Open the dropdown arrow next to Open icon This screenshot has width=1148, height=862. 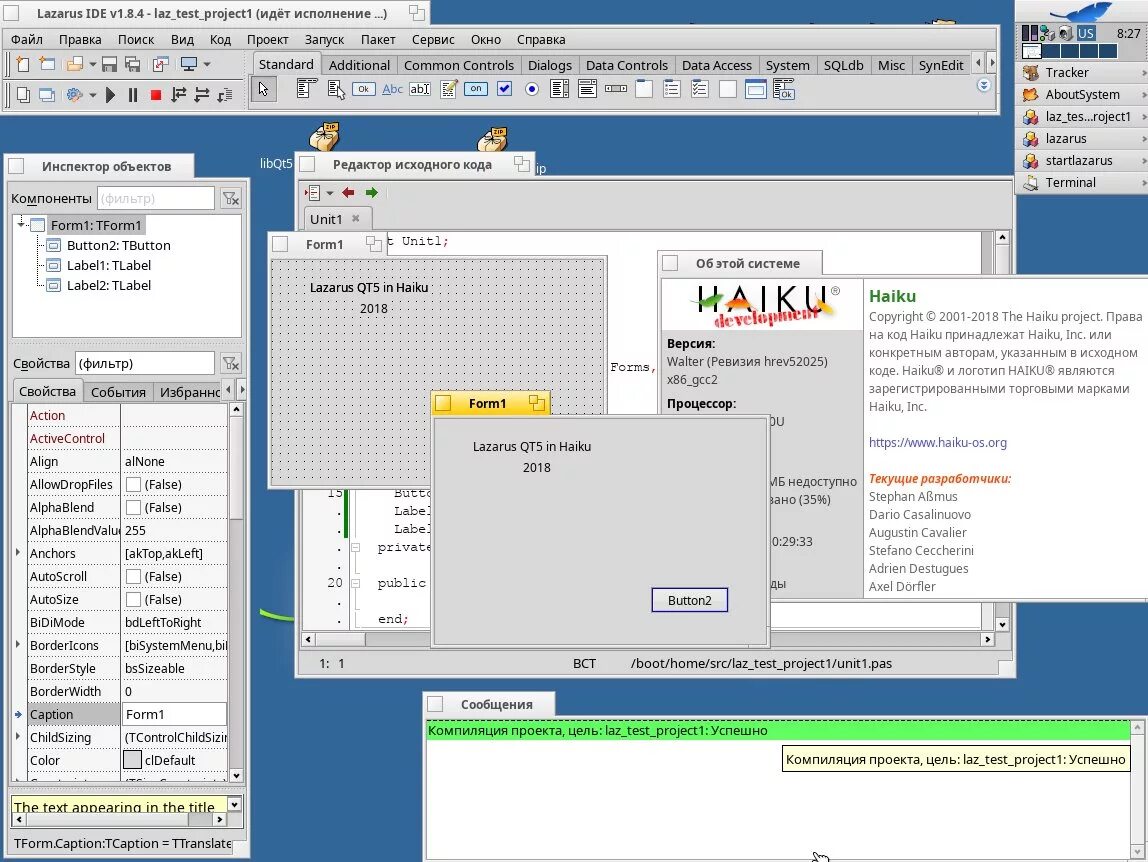(92, 64)
